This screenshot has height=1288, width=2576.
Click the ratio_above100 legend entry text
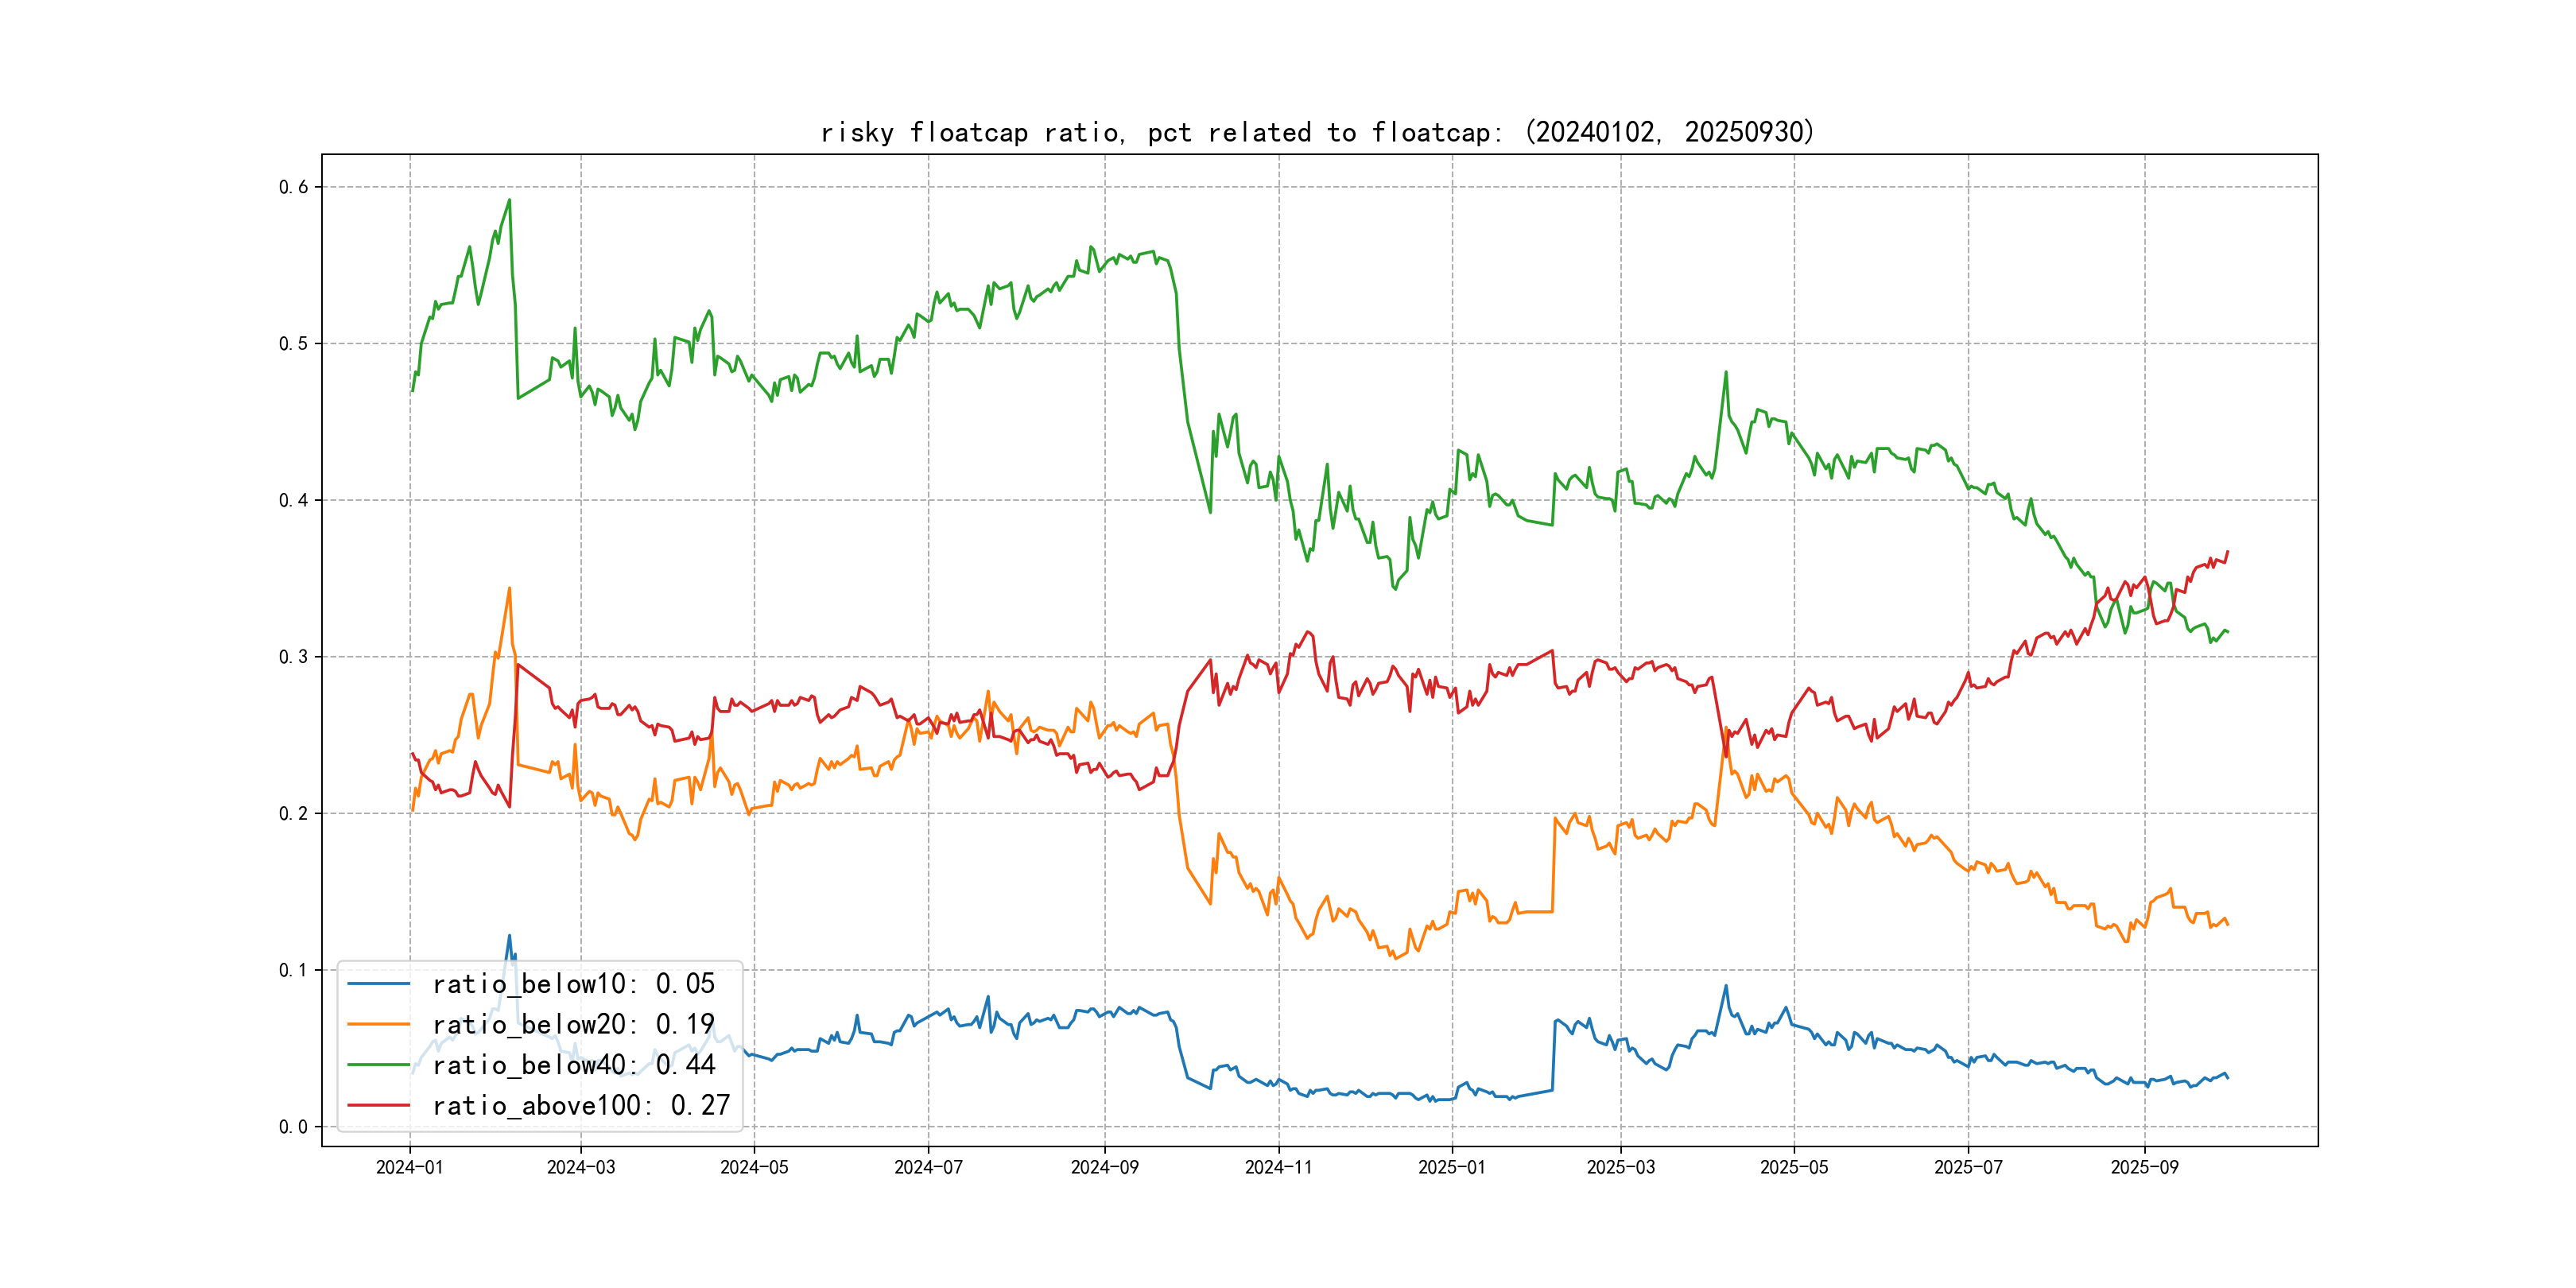(x=581, y=1106)
